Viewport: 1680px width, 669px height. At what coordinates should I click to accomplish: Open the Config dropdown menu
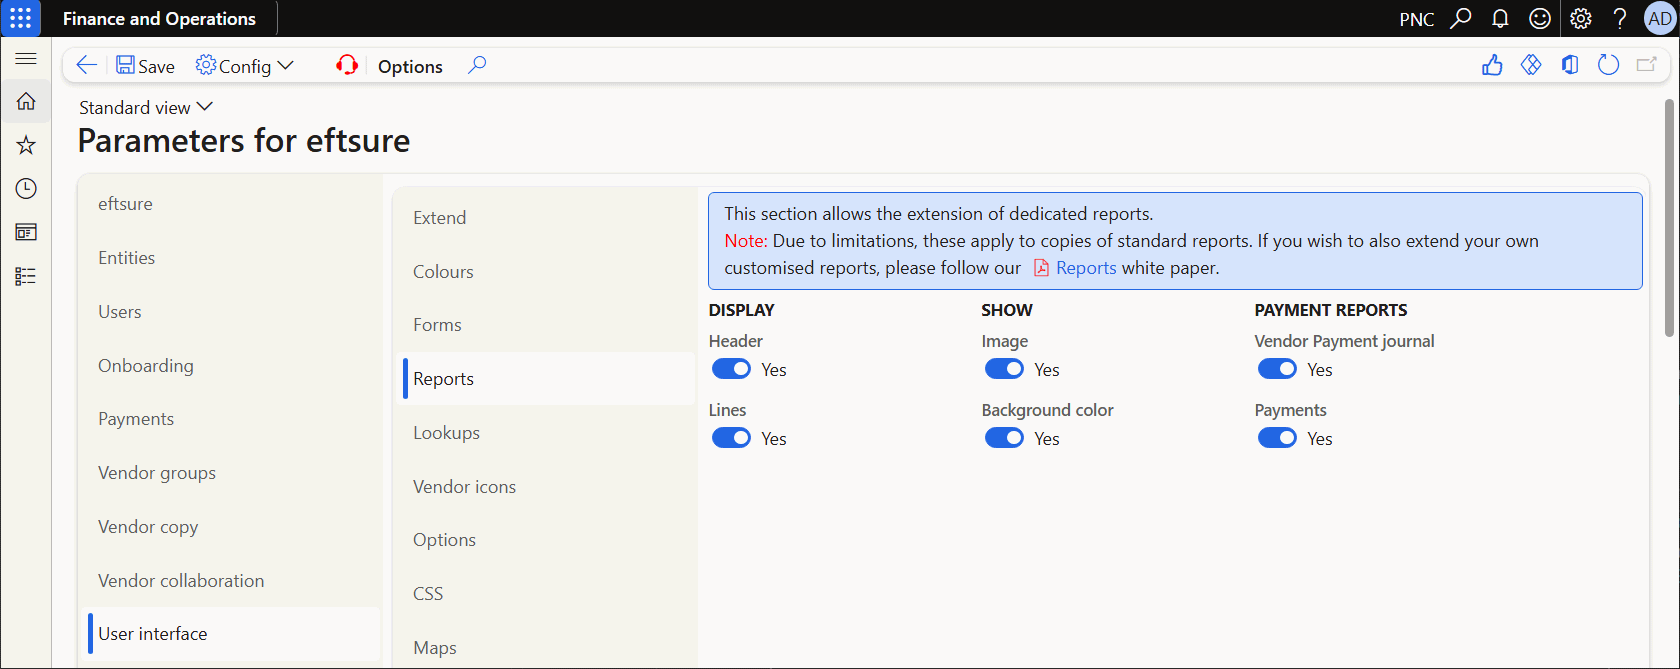(x=244, y=66)
